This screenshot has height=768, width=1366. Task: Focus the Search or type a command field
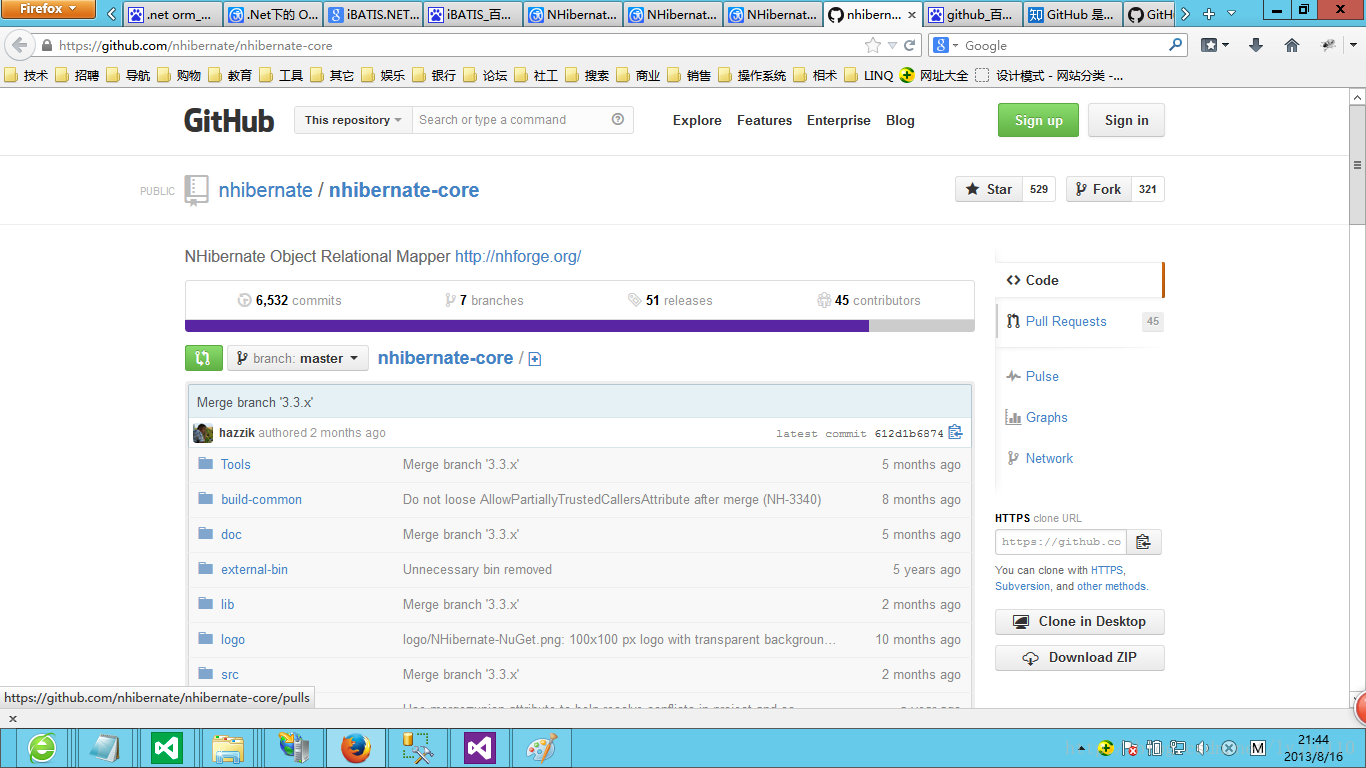point(522,120)
